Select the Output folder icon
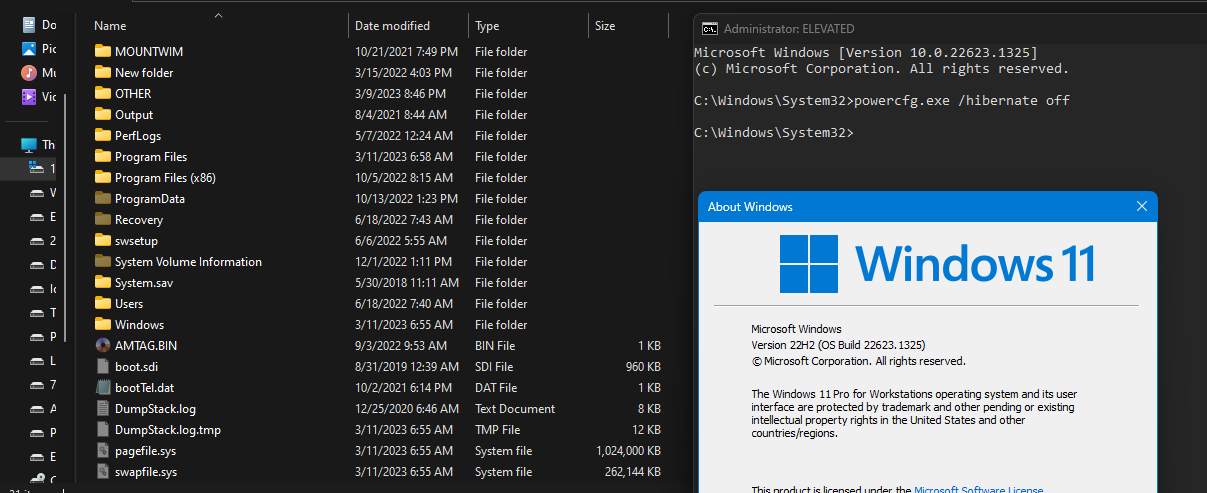1207x493 pixels. pyautogui.click(x=102, y=114)
